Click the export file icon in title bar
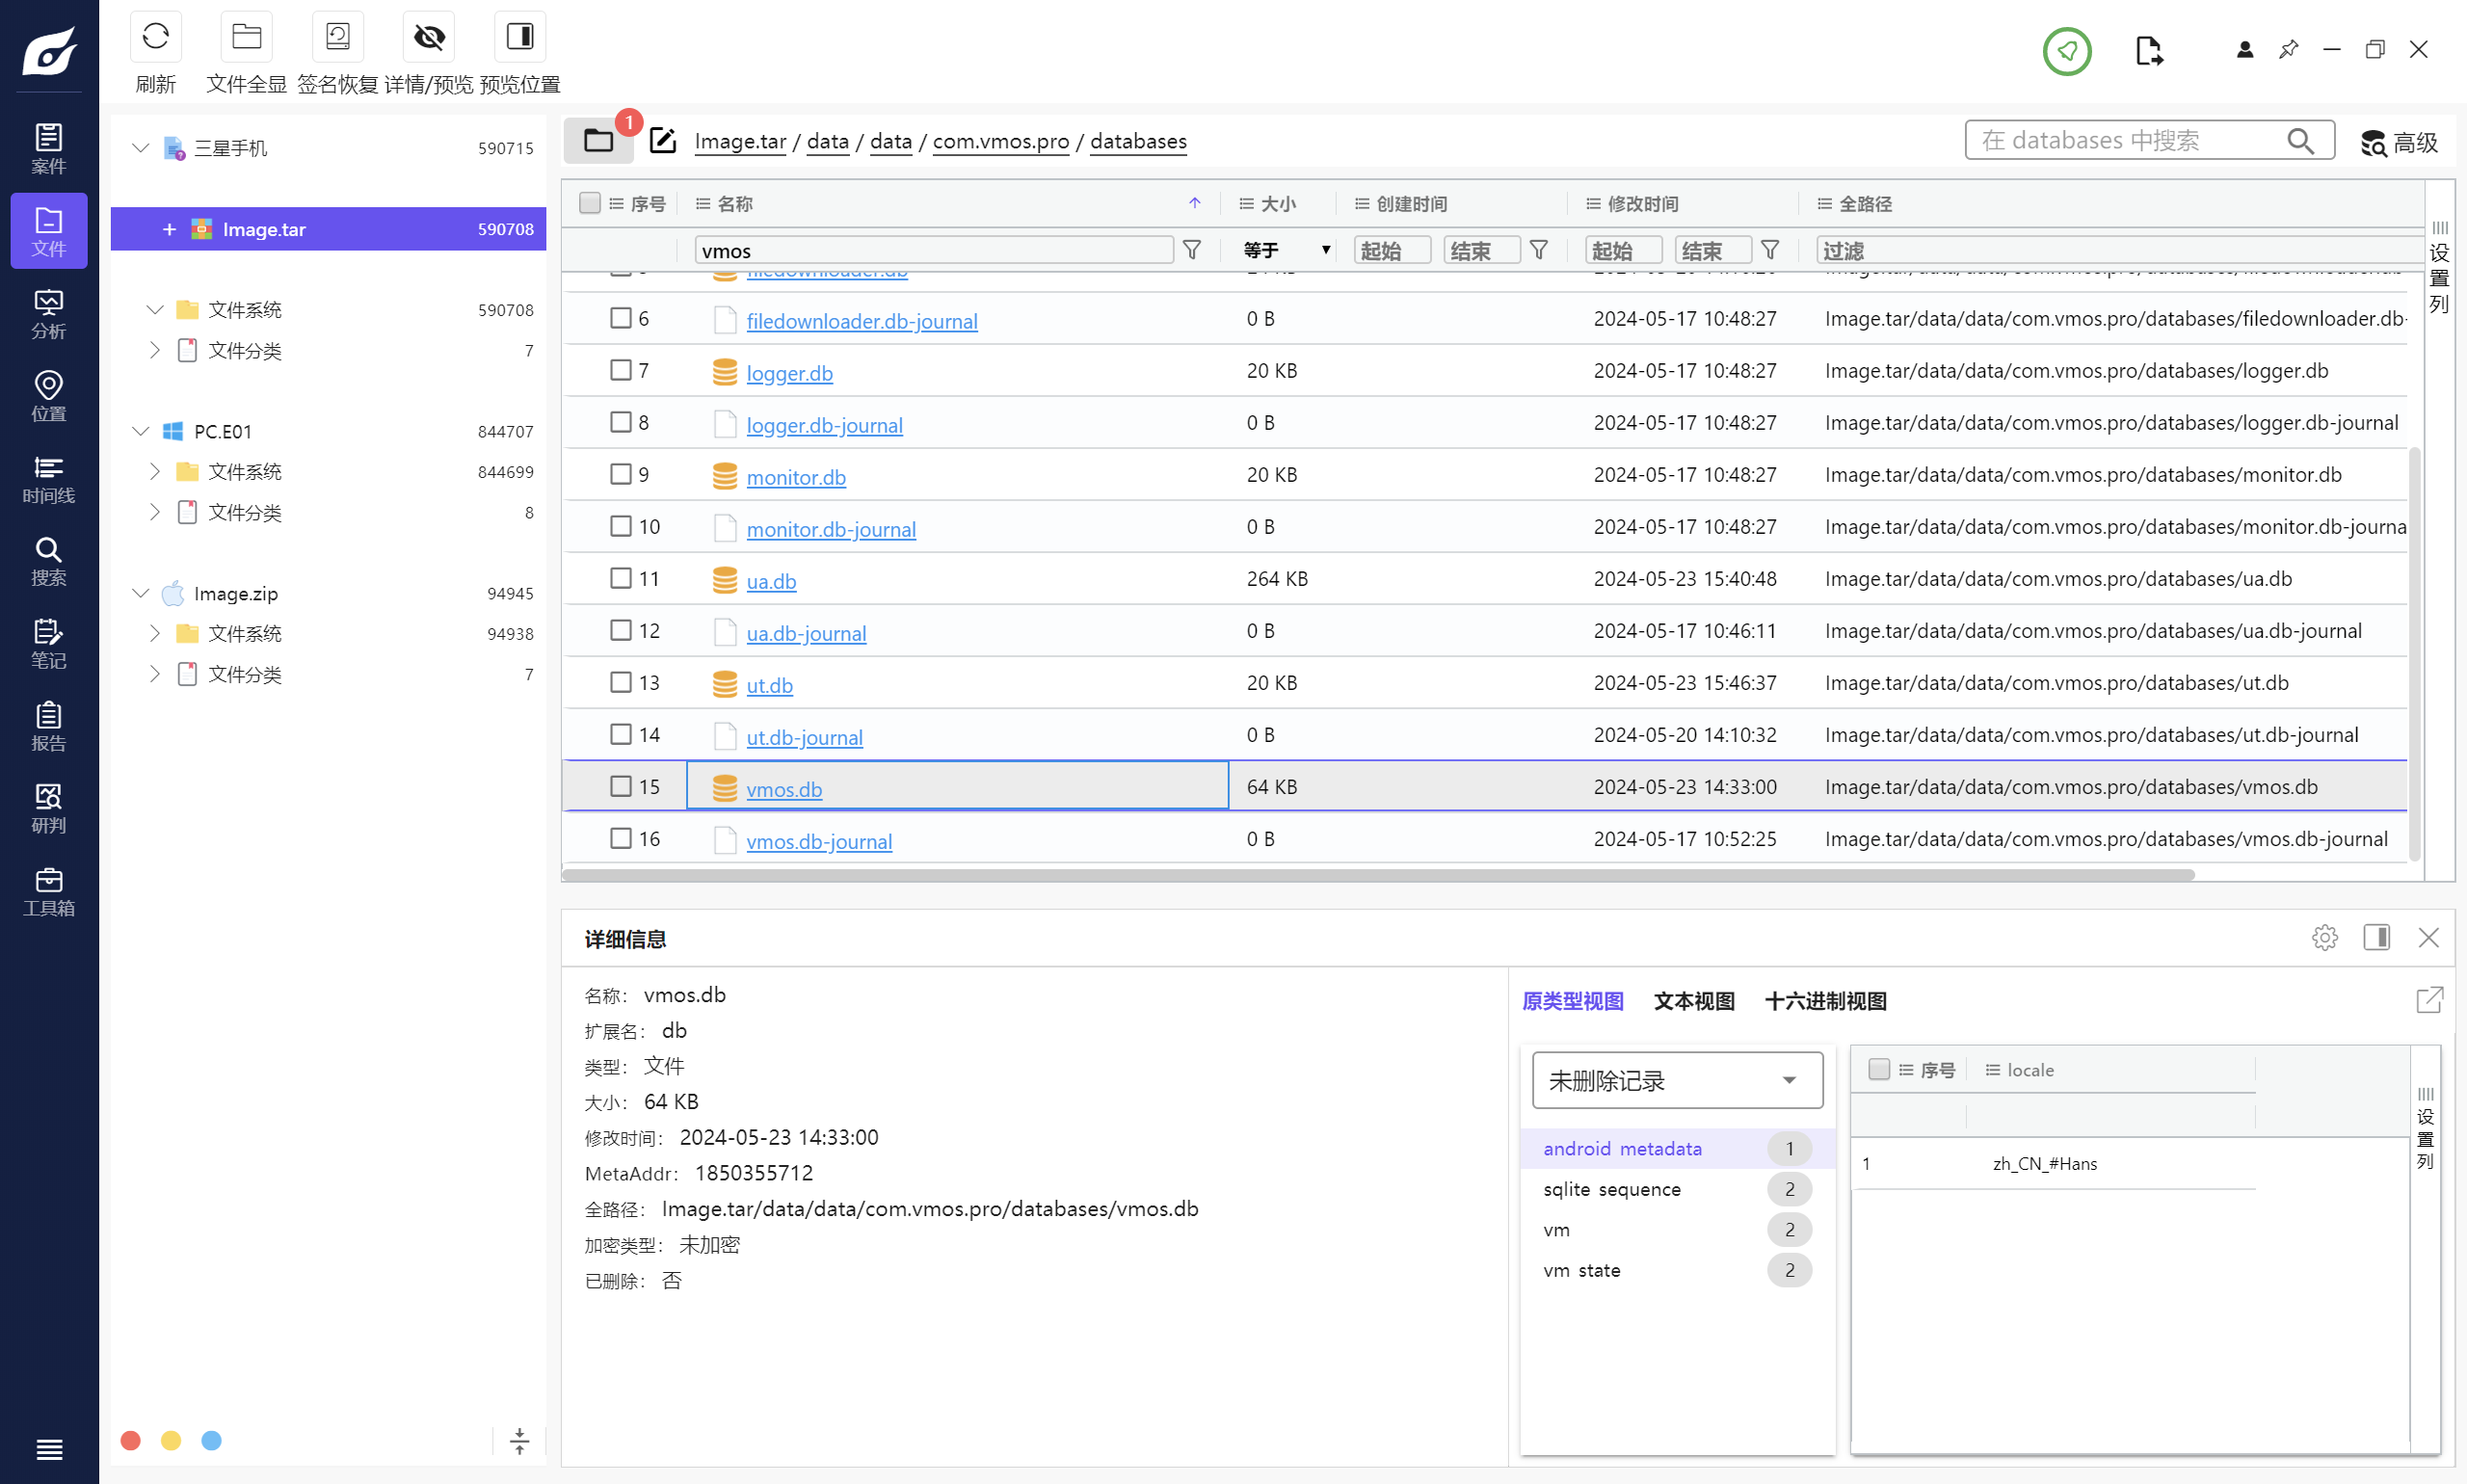 pyautogui.click(x=2149, y=50)
